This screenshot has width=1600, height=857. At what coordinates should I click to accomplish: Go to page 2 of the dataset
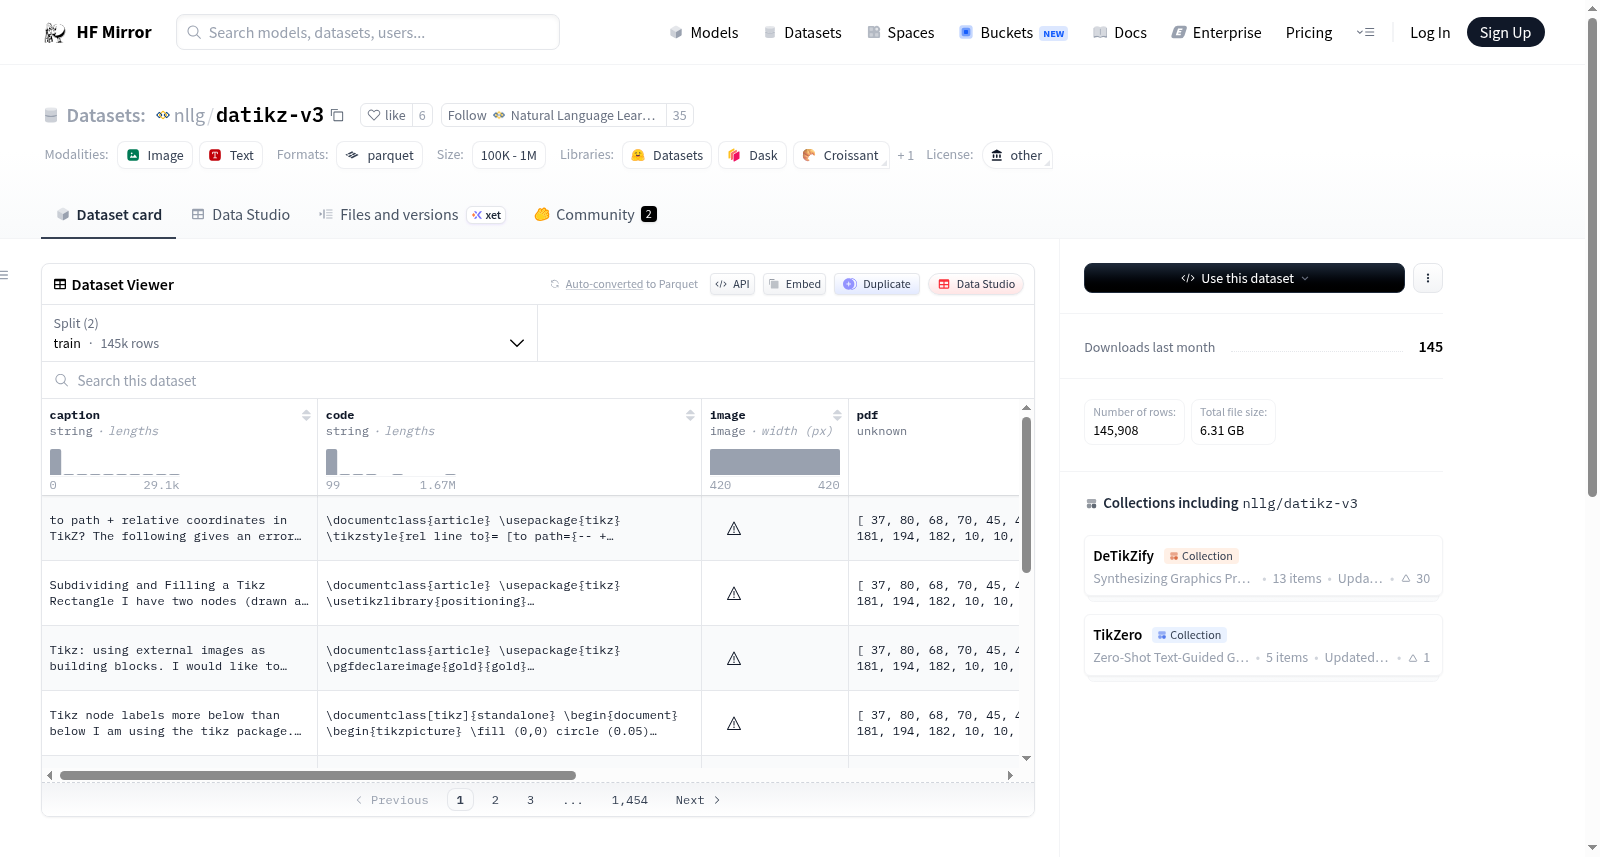click(495, 800)
